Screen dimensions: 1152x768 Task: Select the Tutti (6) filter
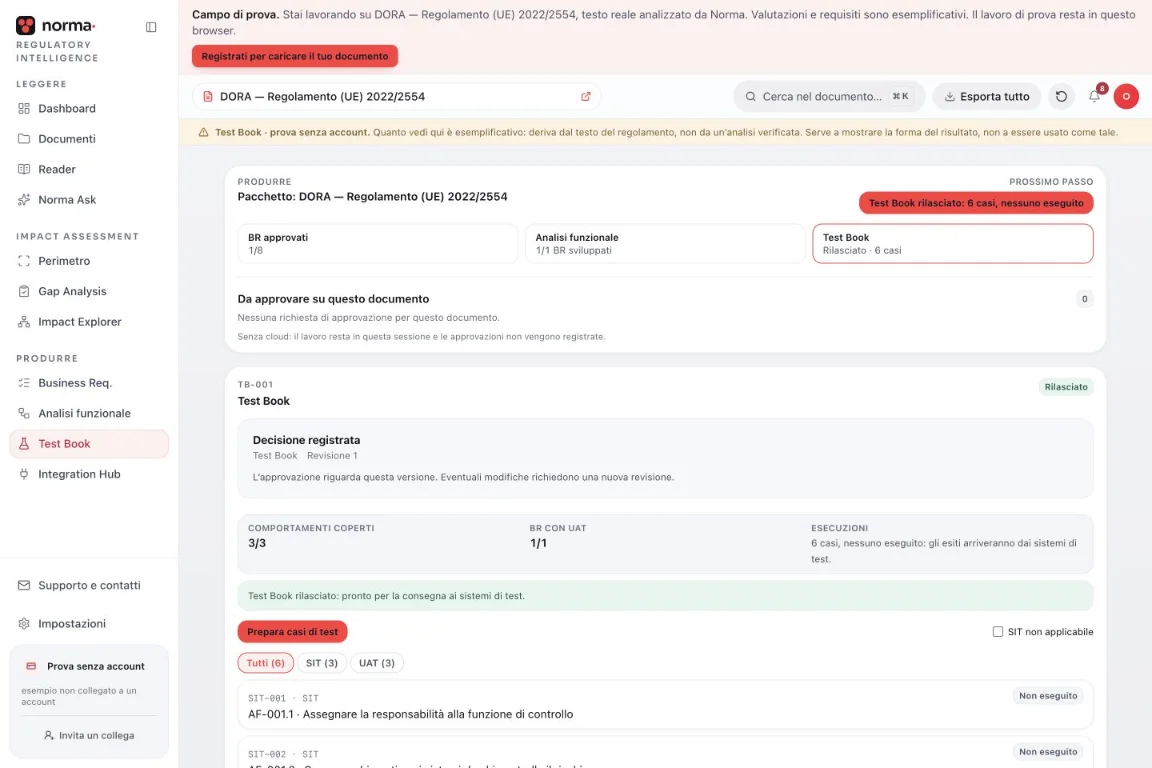tap(265, 663)
